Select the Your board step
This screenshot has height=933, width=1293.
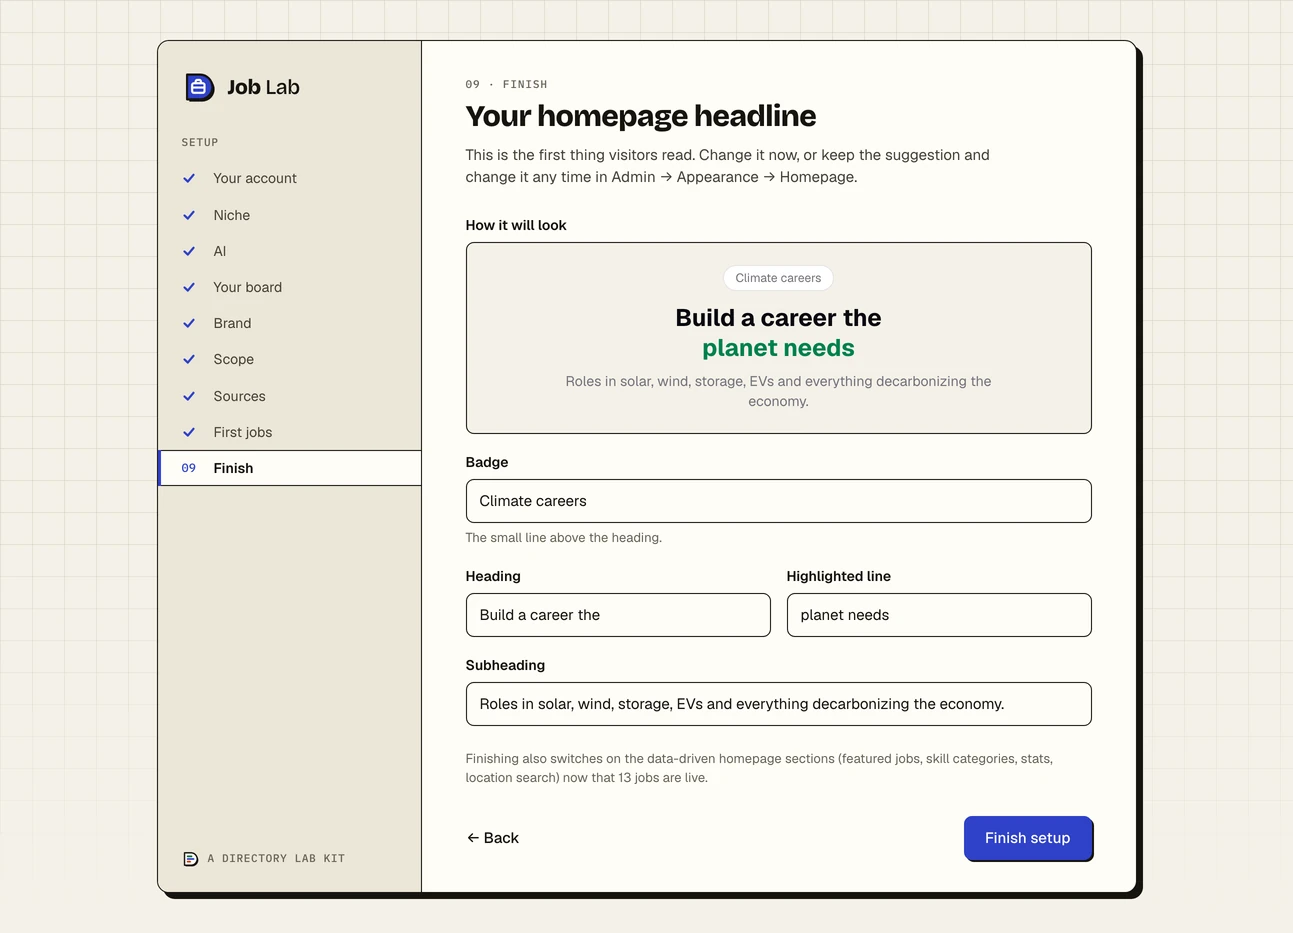290,287
